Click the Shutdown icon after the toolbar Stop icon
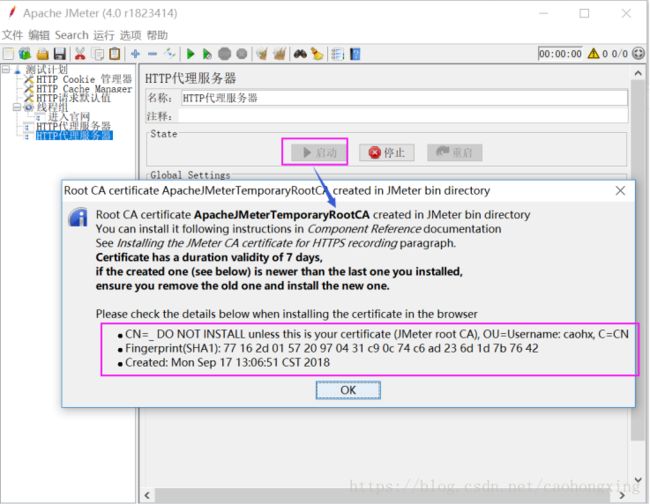Viewport: 650px width, 504px height. [242, 54]
